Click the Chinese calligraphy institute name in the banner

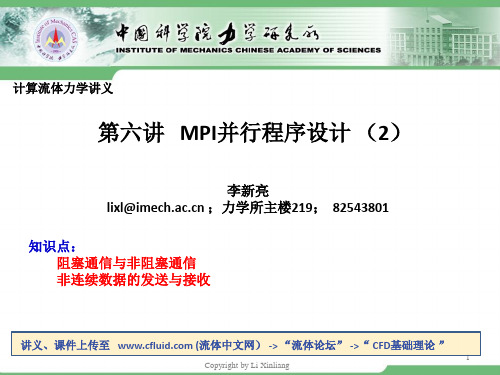217,34
